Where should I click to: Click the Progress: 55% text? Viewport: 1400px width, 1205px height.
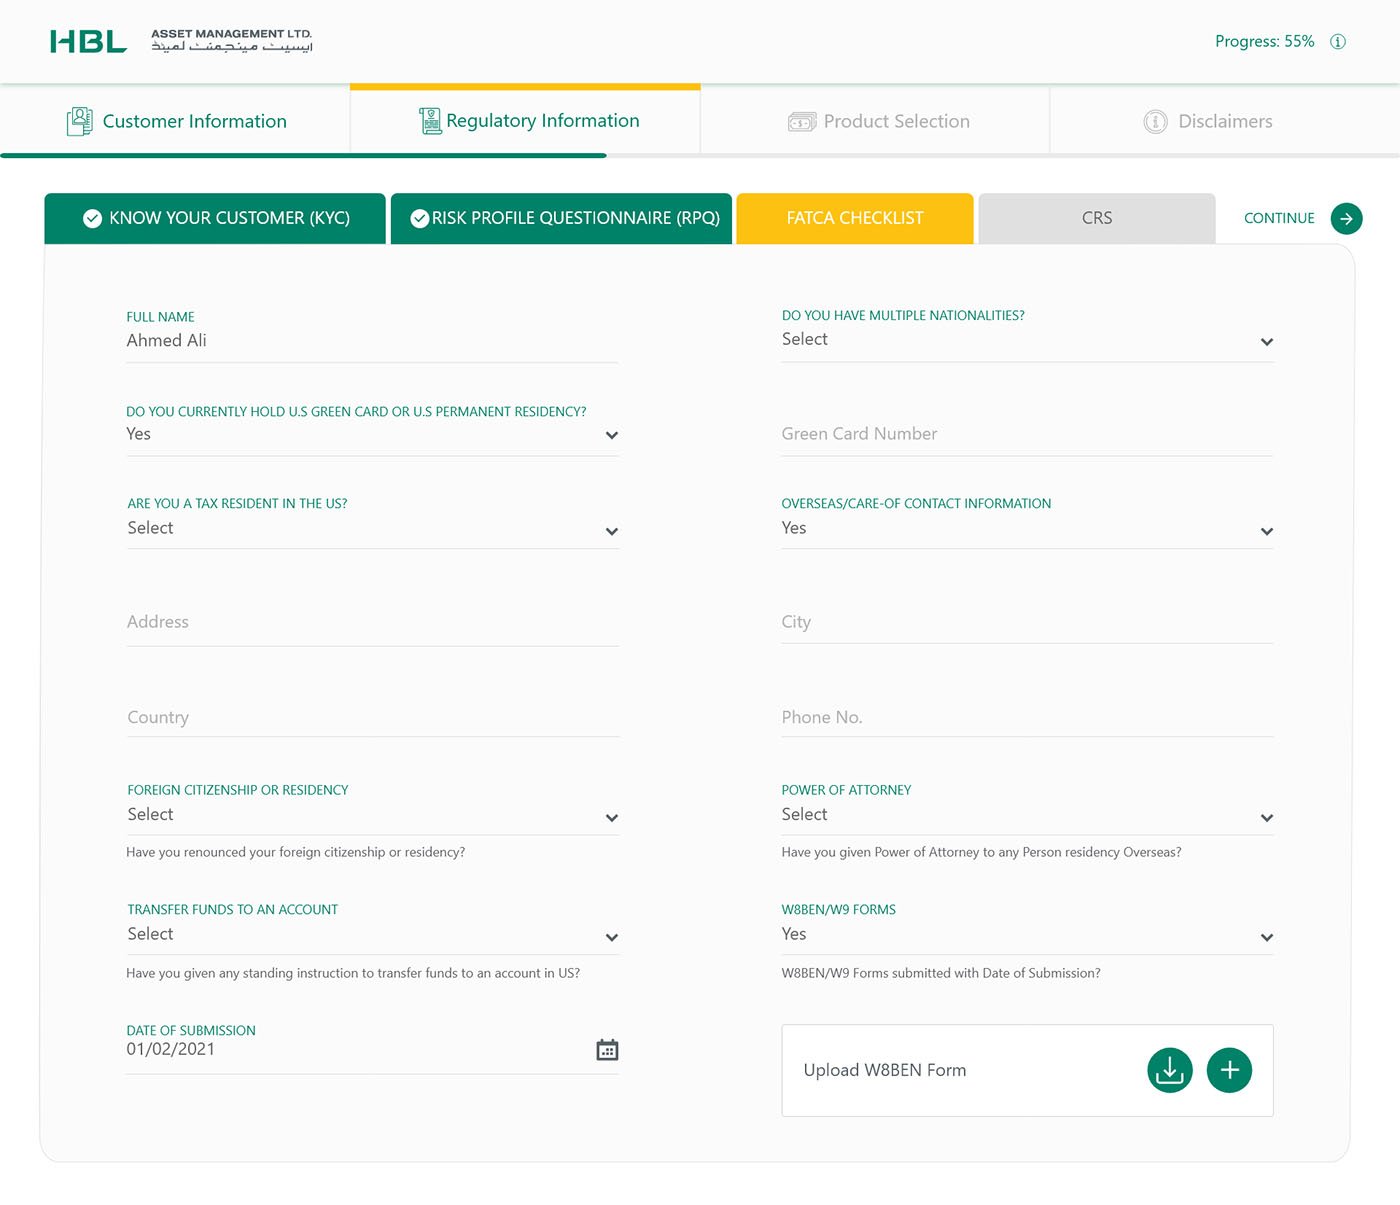1264,41
